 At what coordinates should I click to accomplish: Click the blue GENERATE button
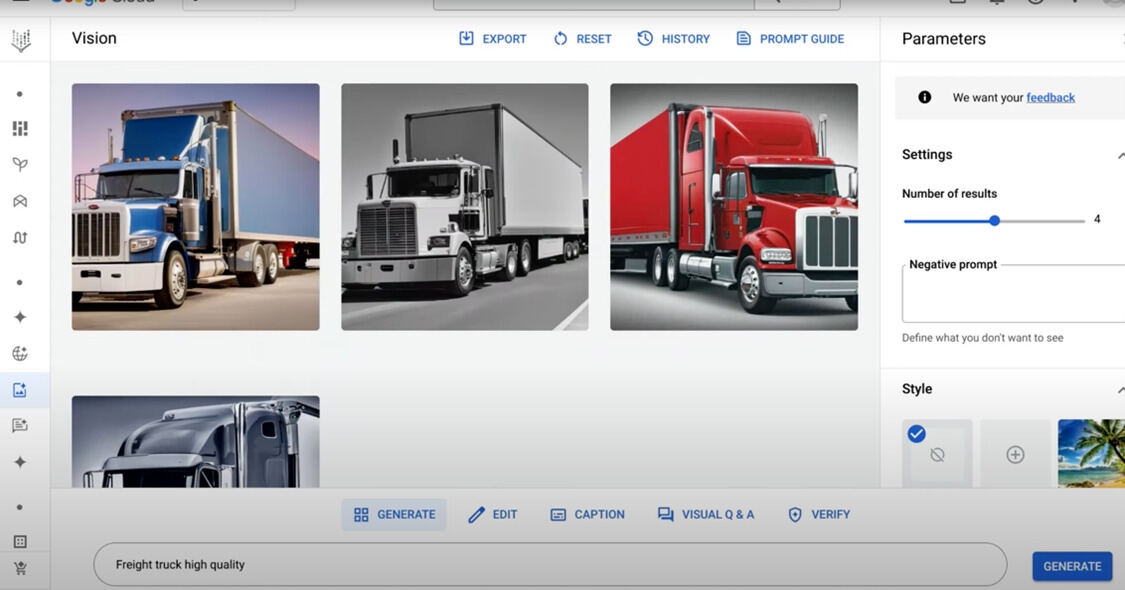(1072, 566)
